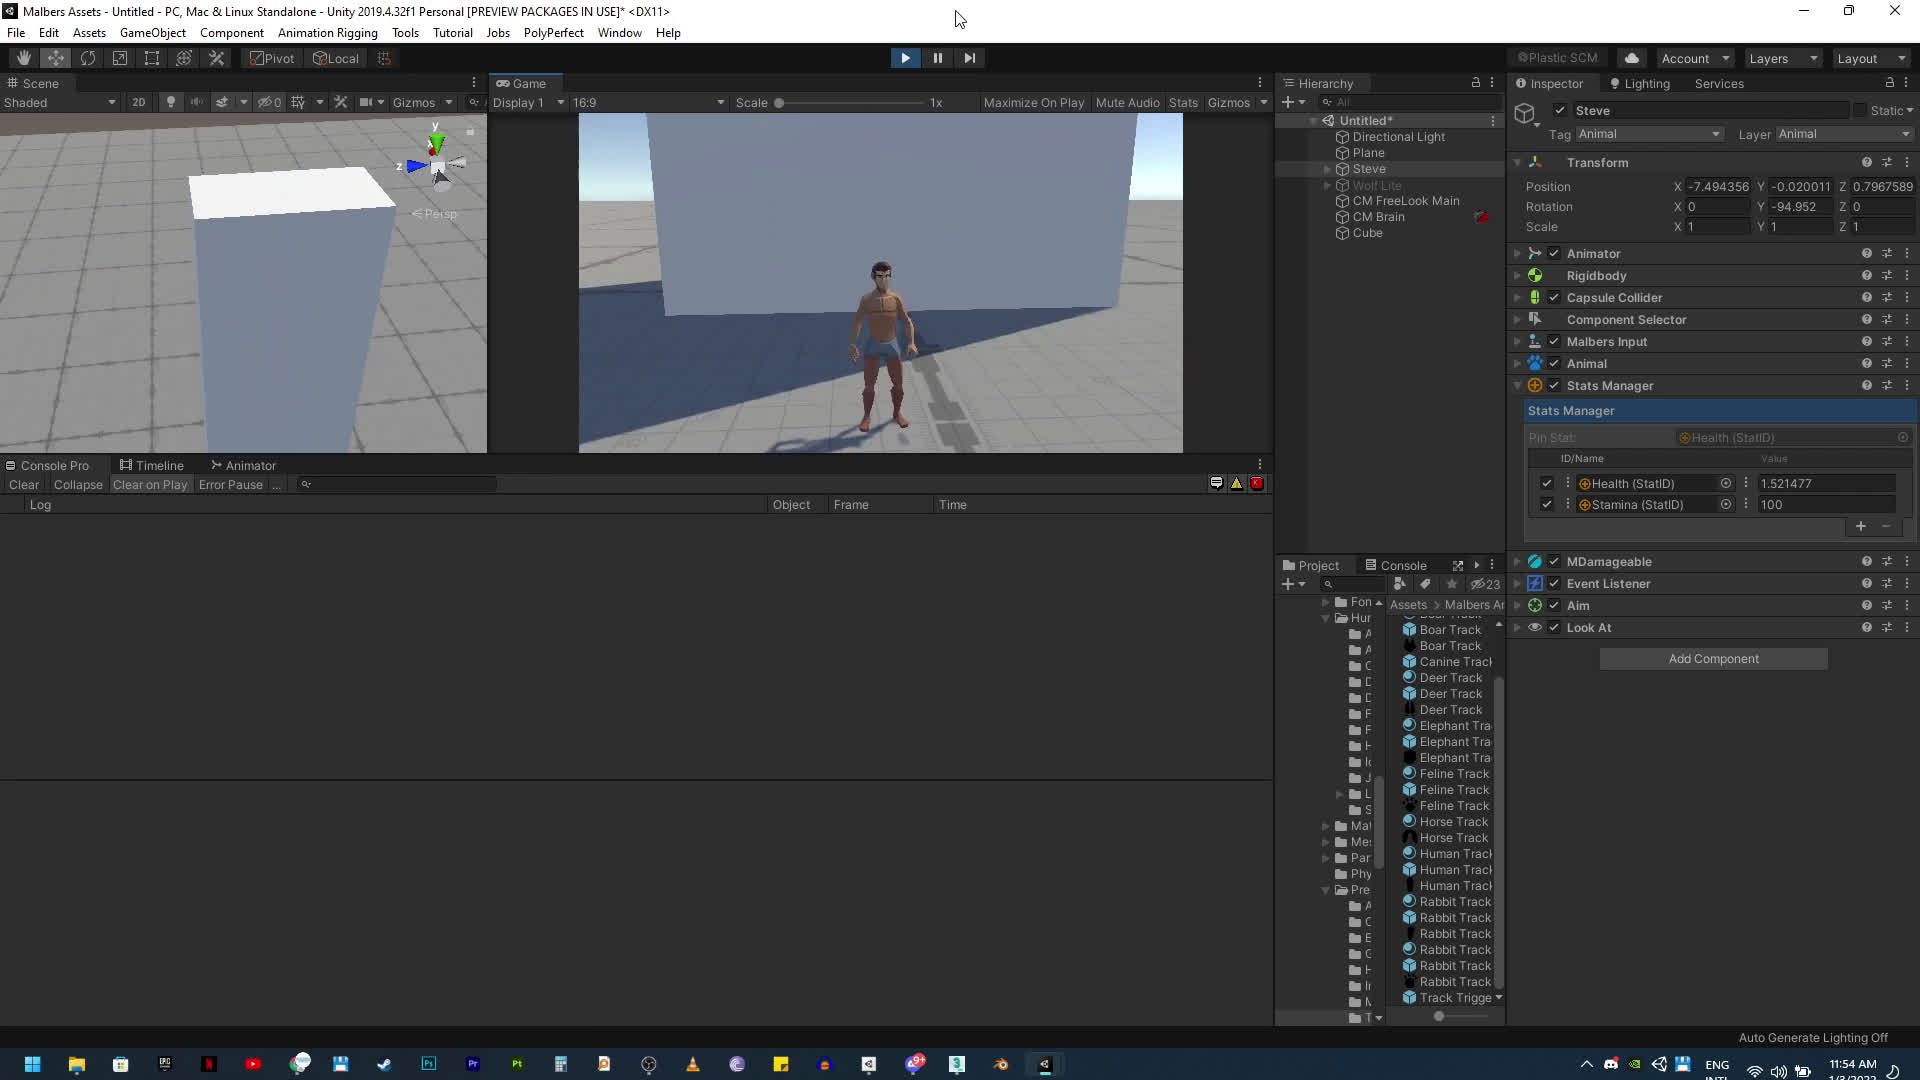Uncheck the Steve object active checkbox
The image size is (1920, 1080).
point(1560,111)
